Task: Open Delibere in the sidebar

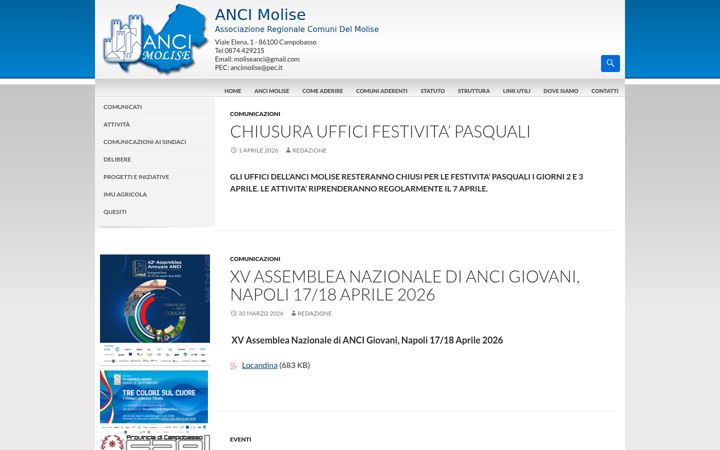Action: [x=117, y=159]
